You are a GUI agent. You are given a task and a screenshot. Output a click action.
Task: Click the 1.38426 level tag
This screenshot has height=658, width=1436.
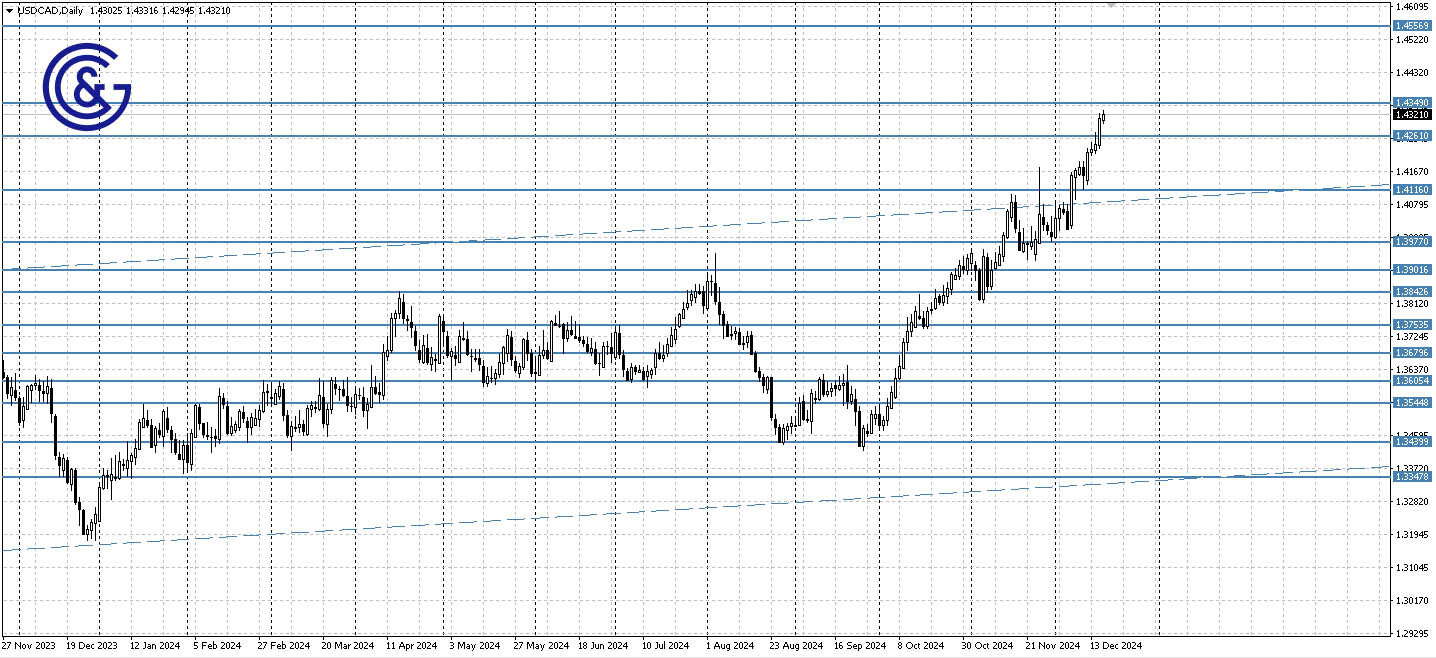[x=1413, y=290]
